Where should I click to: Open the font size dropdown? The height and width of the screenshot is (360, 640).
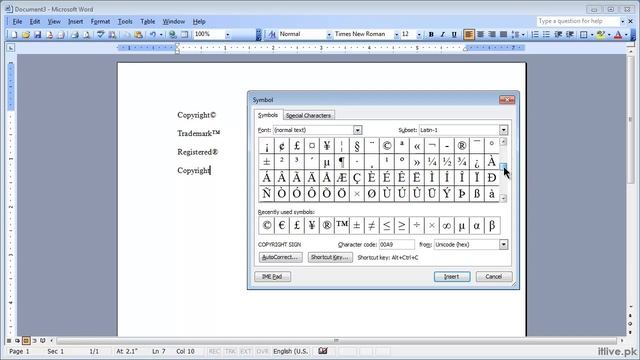(x=419, y=35)
